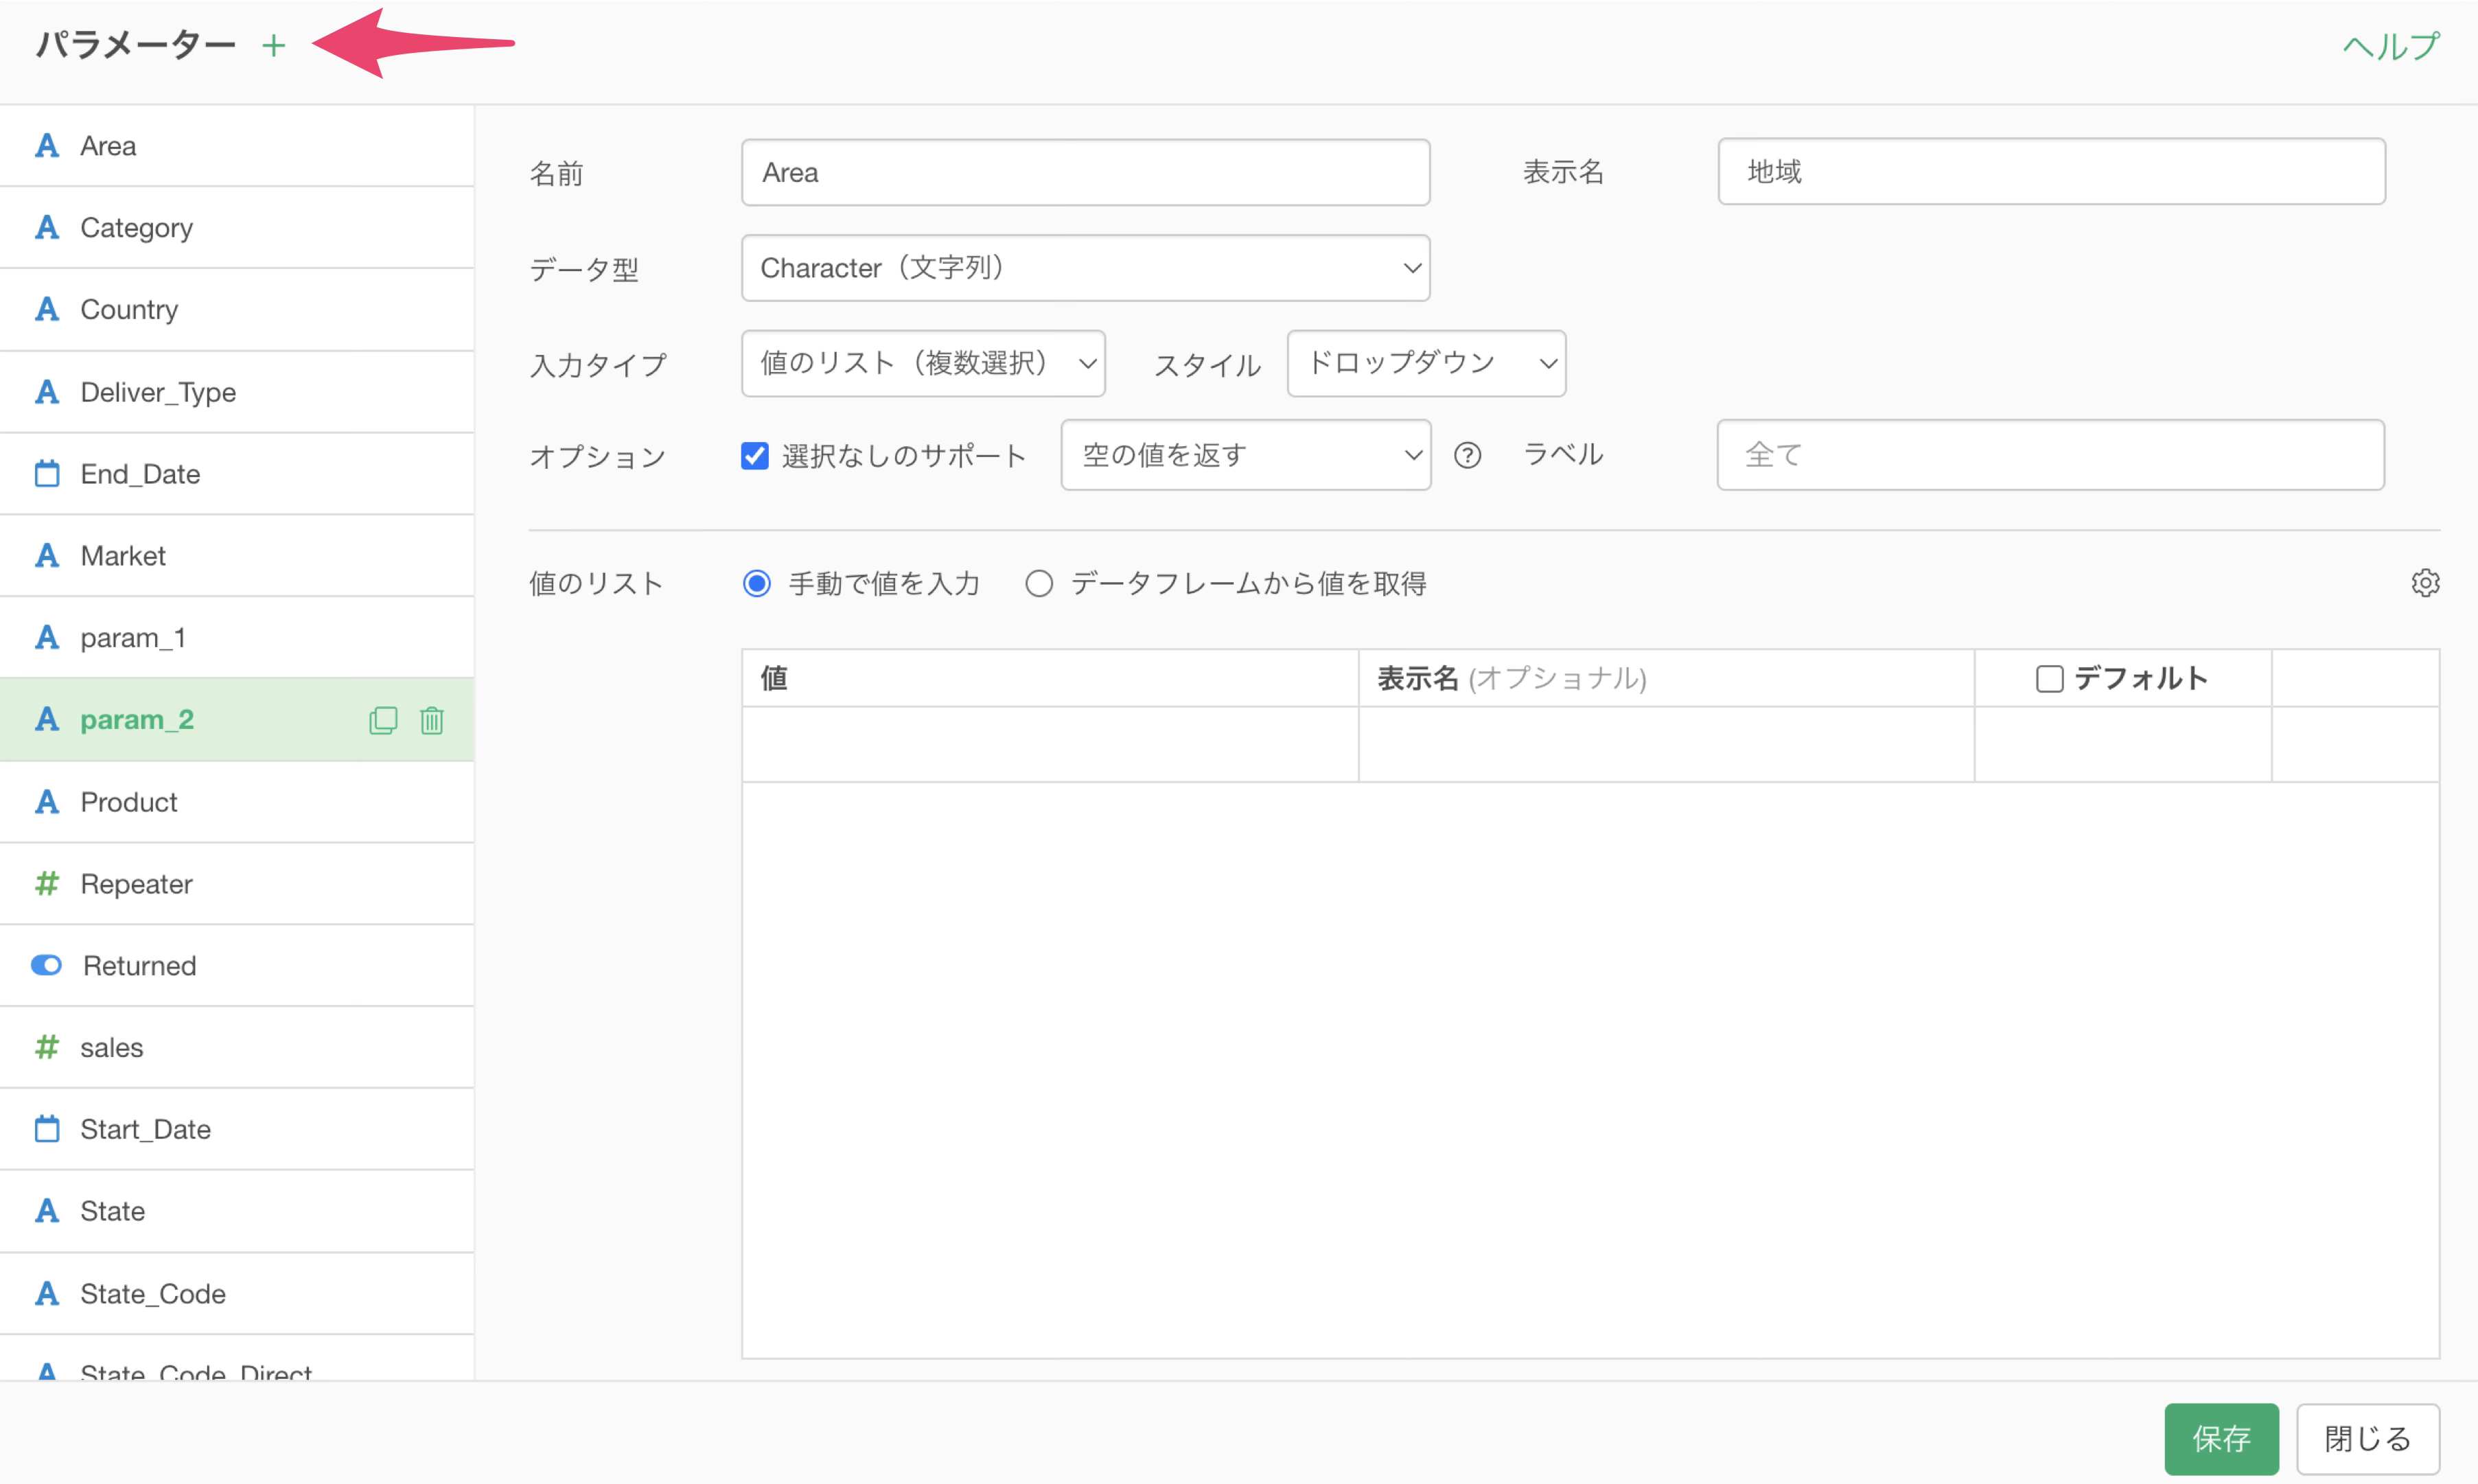Click the calendar icon beside End_Date

tap(47, 474)
